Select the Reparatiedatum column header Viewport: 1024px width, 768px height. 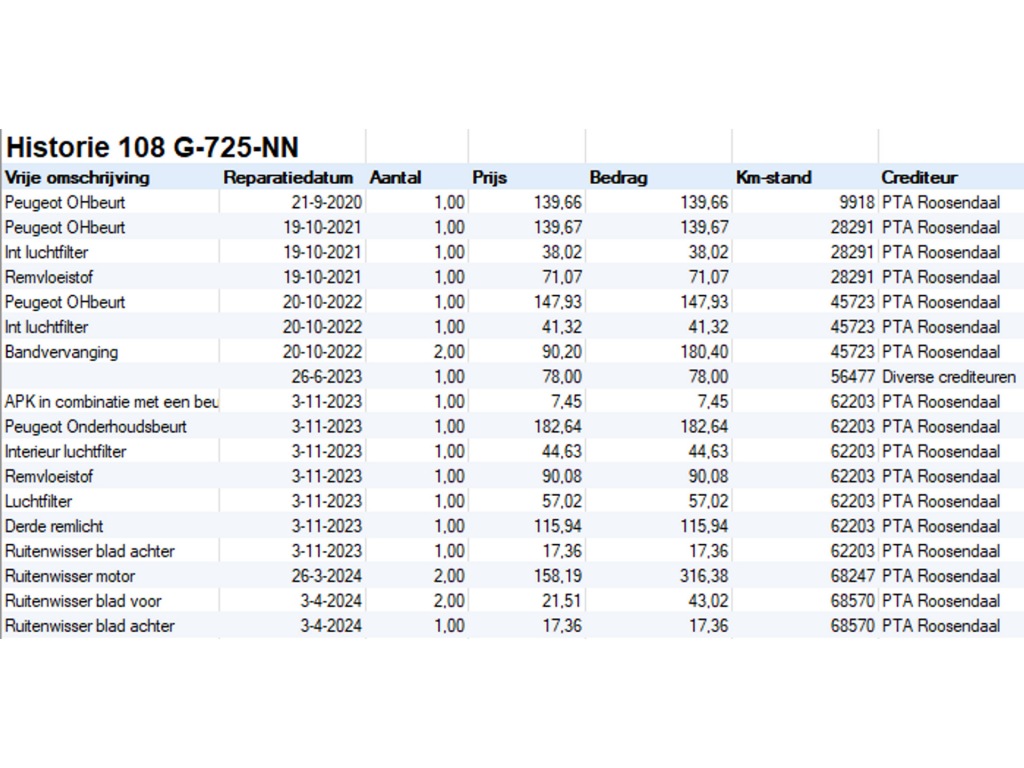288,178
